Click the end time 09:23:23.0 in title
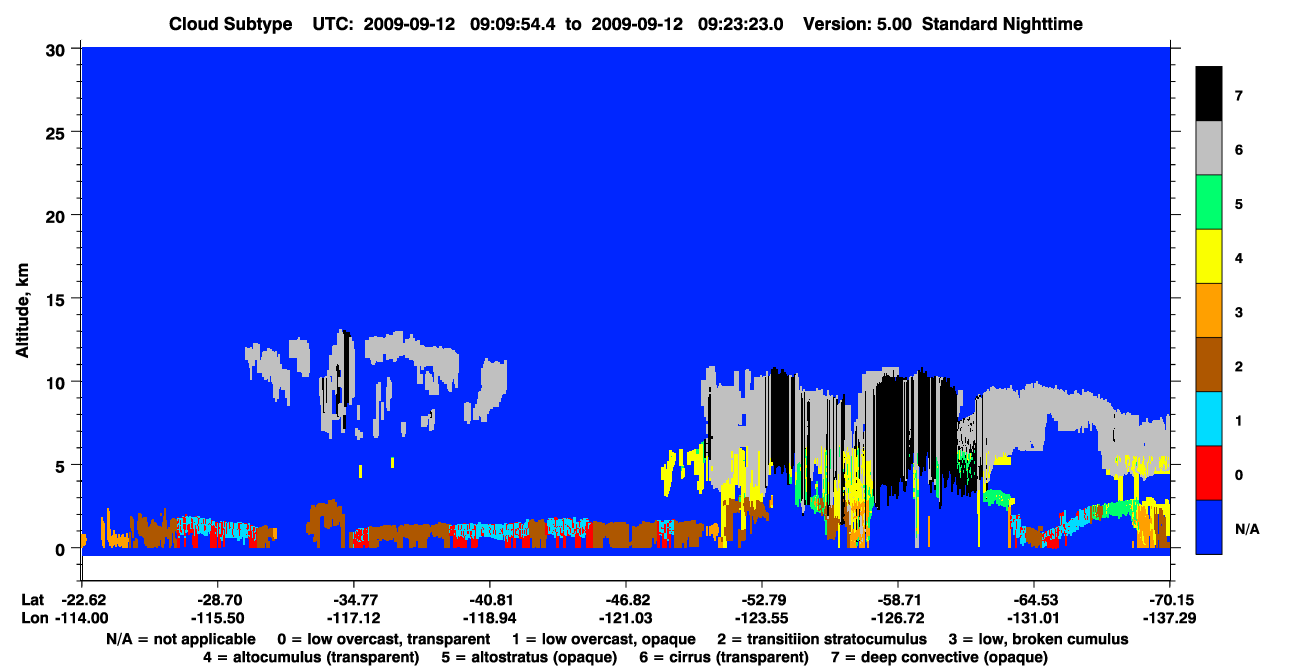 [740, 24]
